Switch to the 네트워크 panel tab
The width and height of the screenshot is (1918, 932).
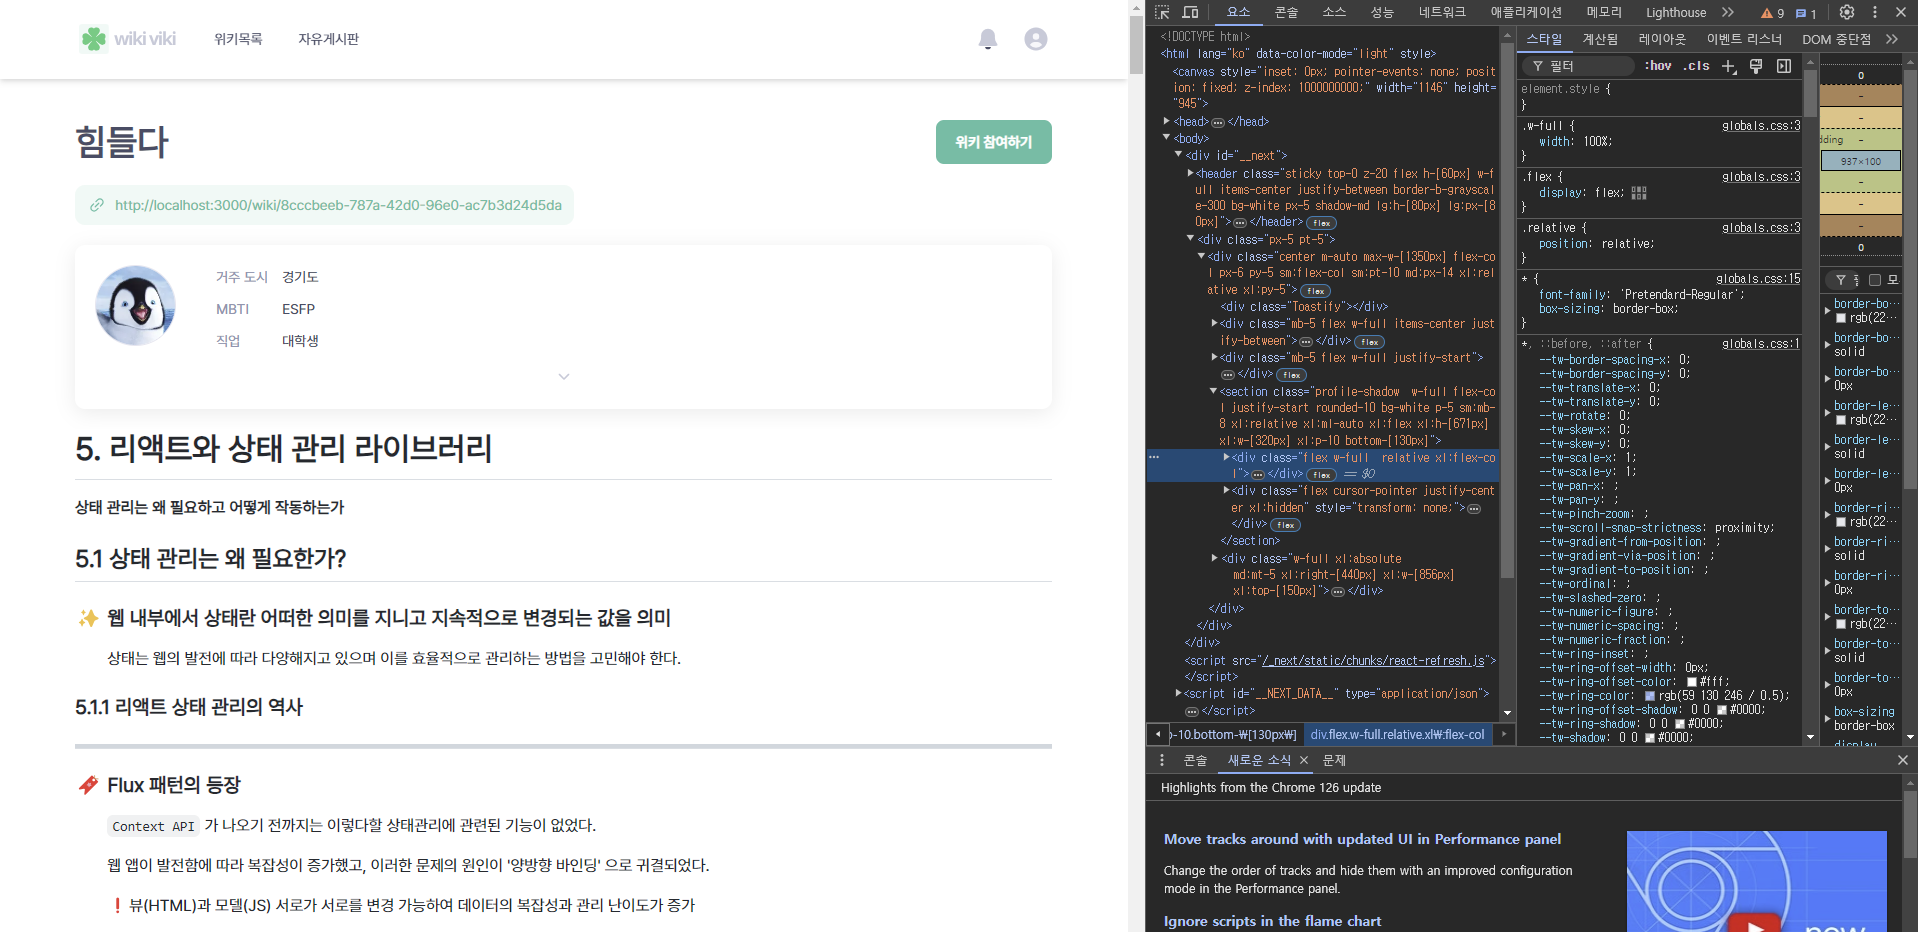point(1442,12)
